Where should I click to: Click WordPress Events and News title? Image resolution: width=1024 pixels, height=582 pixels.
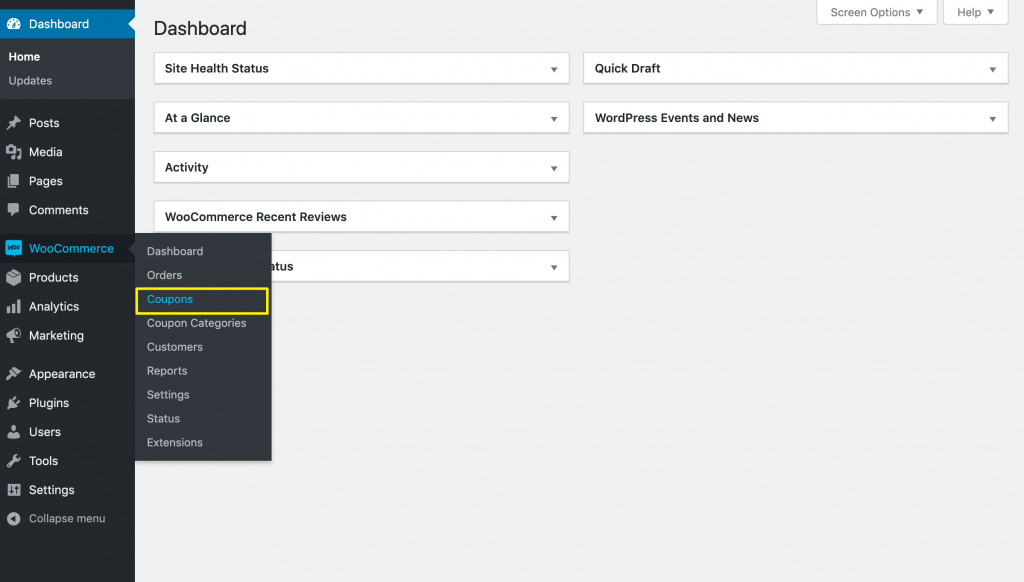click(677, 118)
